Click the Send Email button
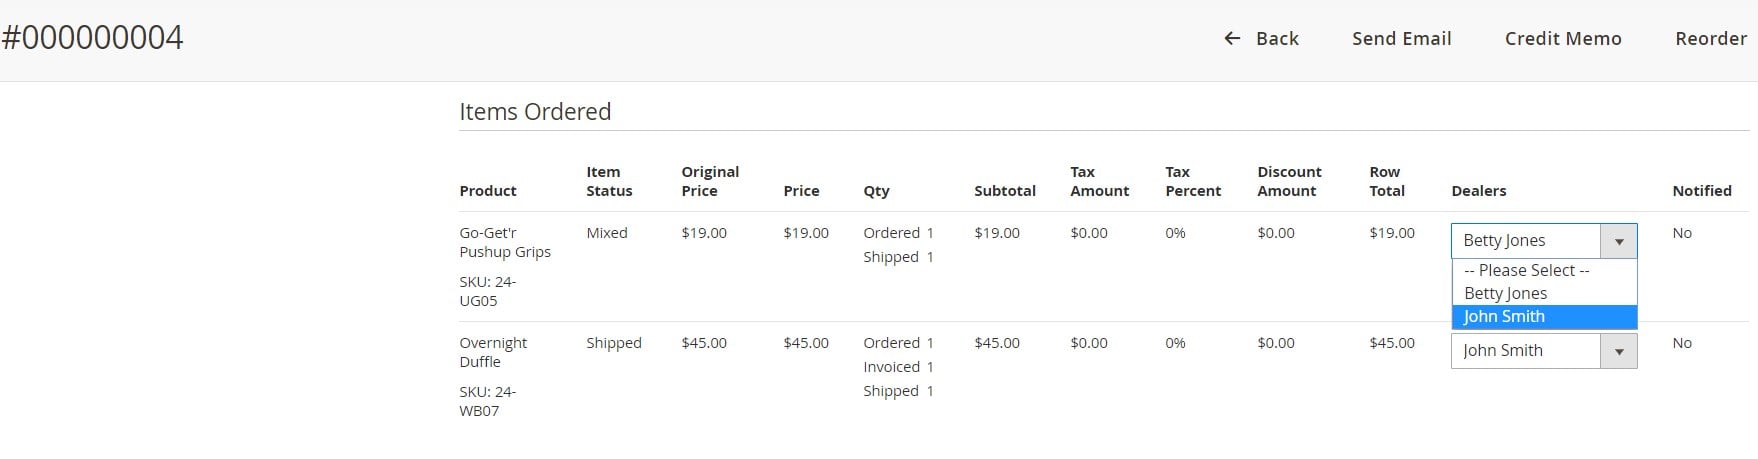This screenshot has height=459, width=1758. coord(1401,38)
